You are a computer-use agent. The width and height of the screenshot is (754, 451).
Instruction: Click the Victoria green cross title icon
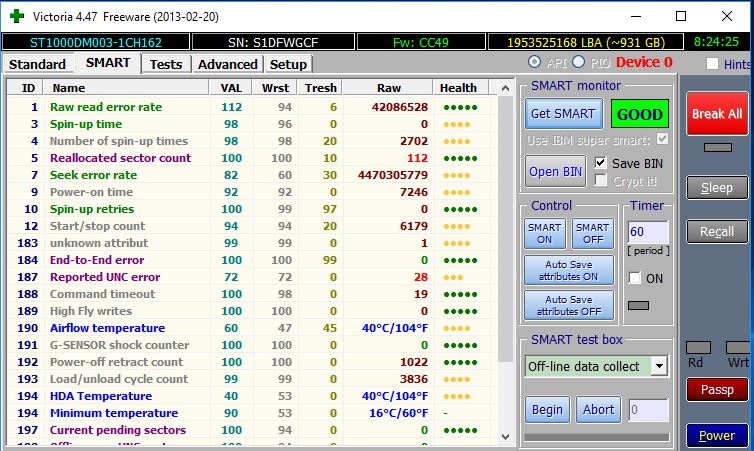coord(16,16)
